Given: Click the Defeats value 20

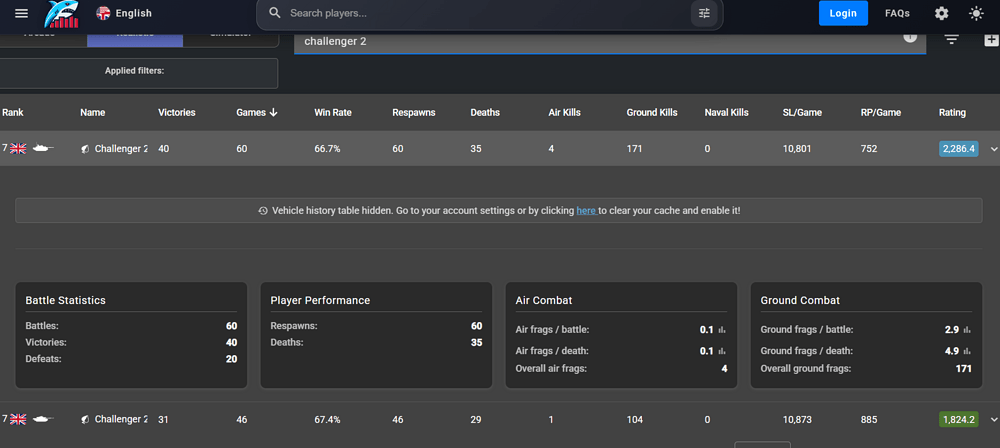Looking at the screenshot, I should 231,359.
